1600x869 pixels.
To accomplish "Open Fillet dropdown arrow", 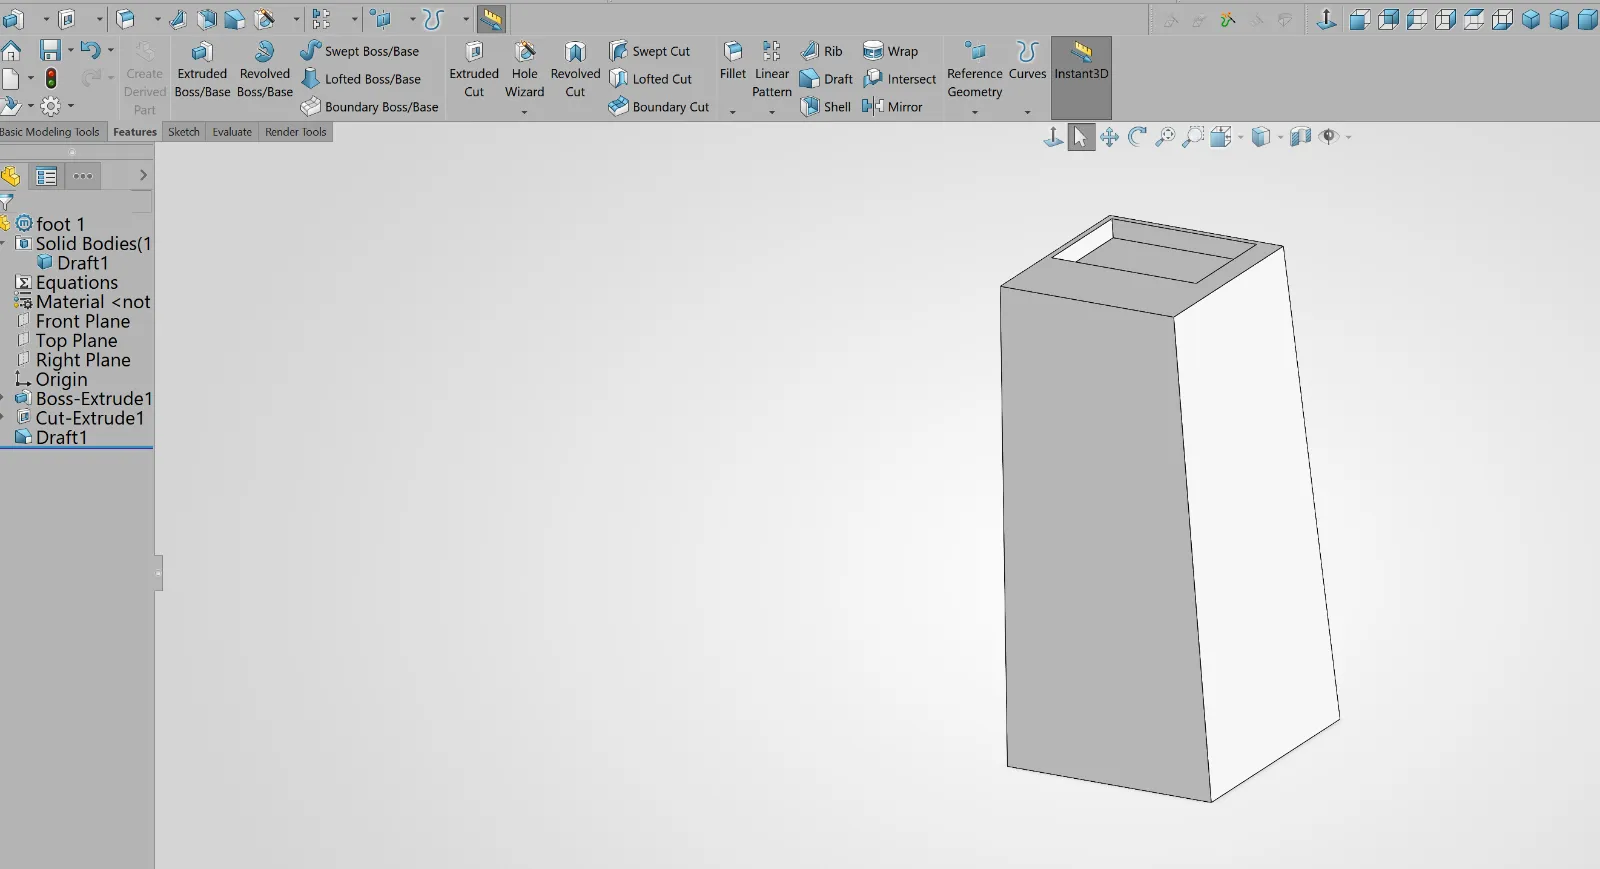I will pyautogui.click(x=733, y=112).
